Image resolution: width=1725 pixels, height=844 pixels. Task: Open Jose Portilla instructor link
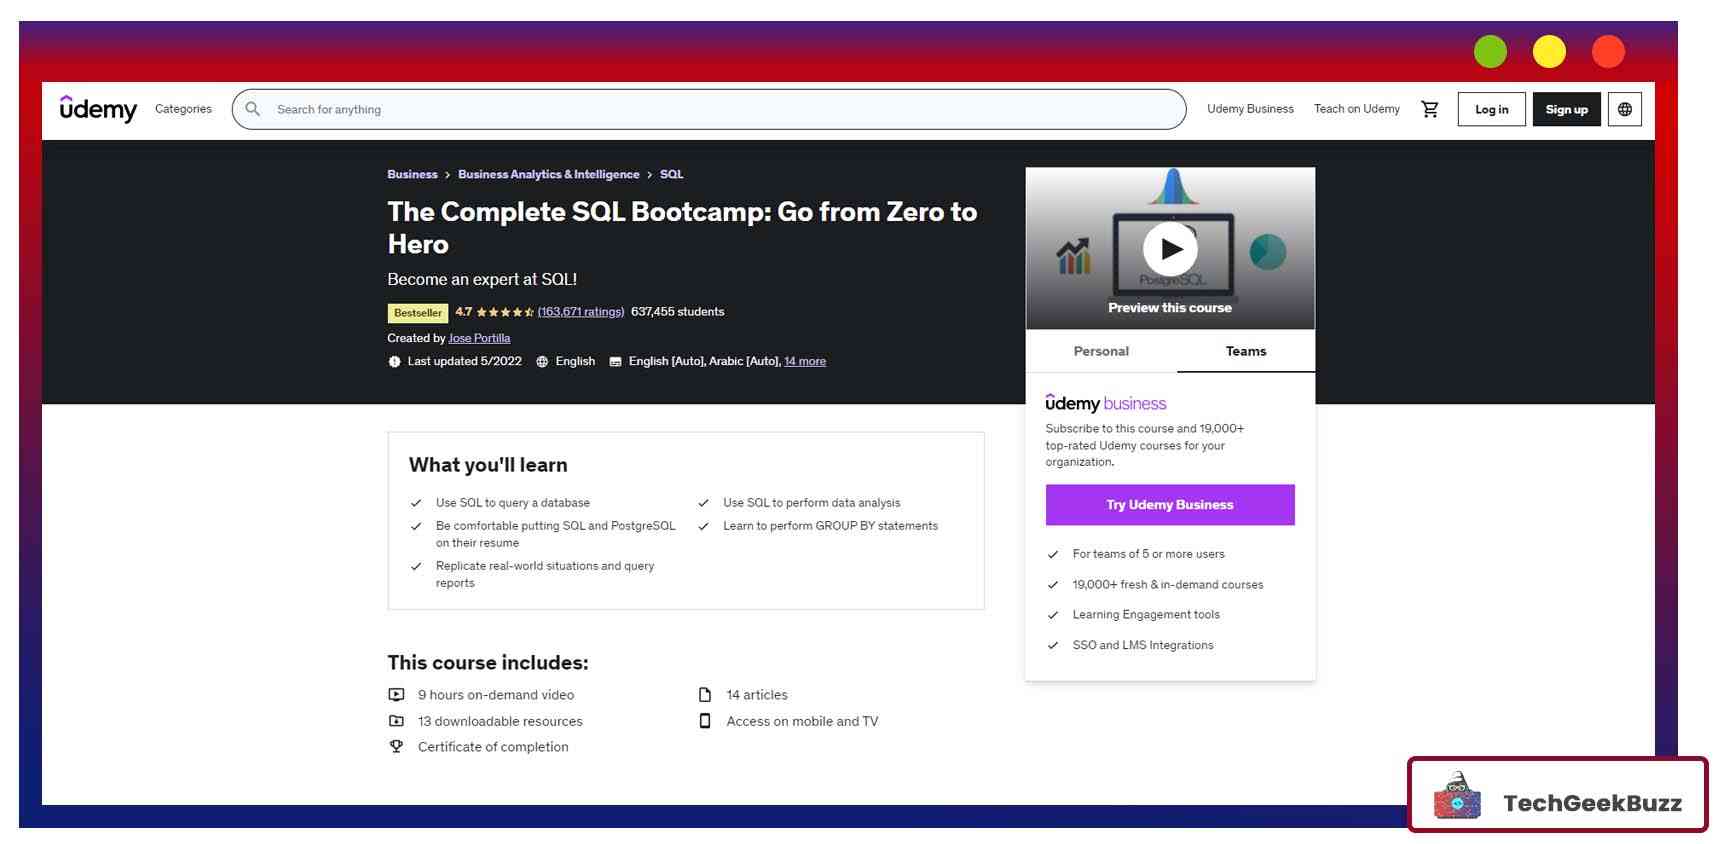pyautogui.click(x=479, y=338)
